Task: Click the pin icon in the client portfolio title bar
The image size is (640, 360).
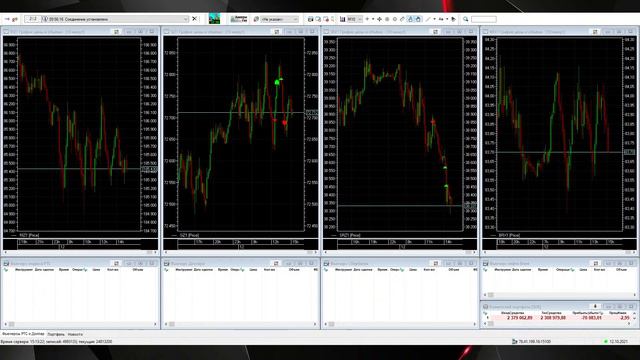Action: (595, 306)
